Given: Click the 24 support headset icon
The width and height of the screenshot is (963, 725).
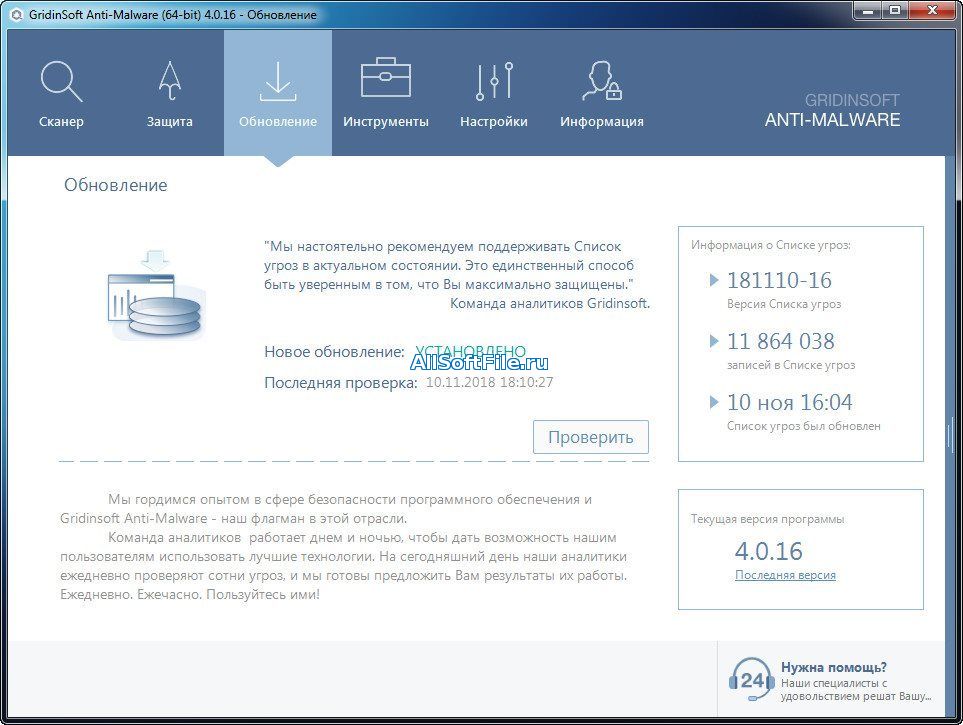Looking at the screenshot, I should [x=751, y=680].
